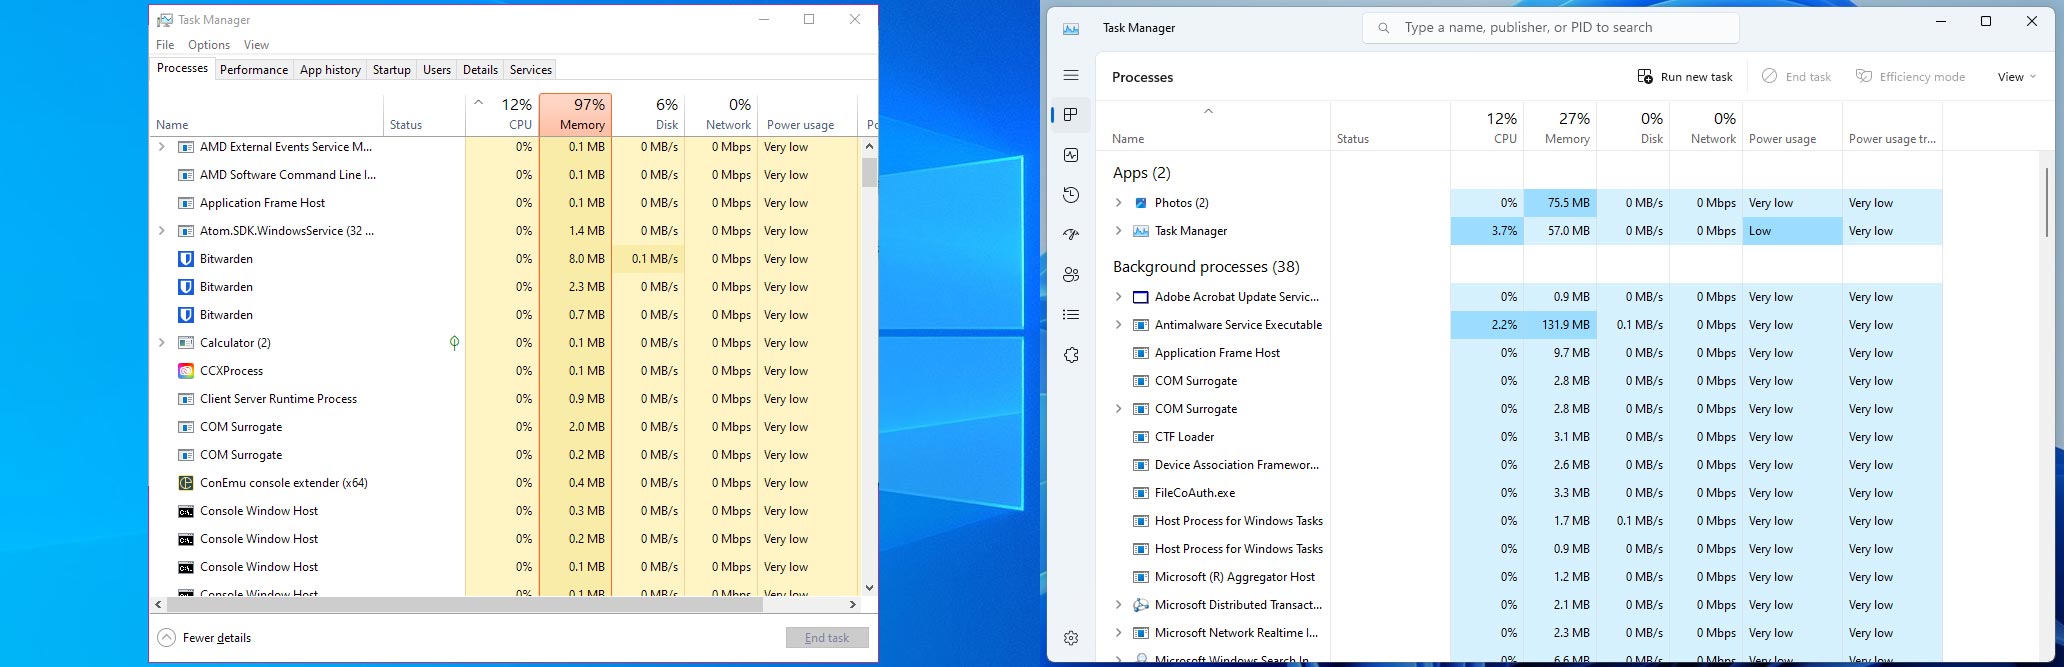Expand the AMD External Events Service row
Image resolution: width=2064 pixels, height=667 pixels.
pos(162,147)
